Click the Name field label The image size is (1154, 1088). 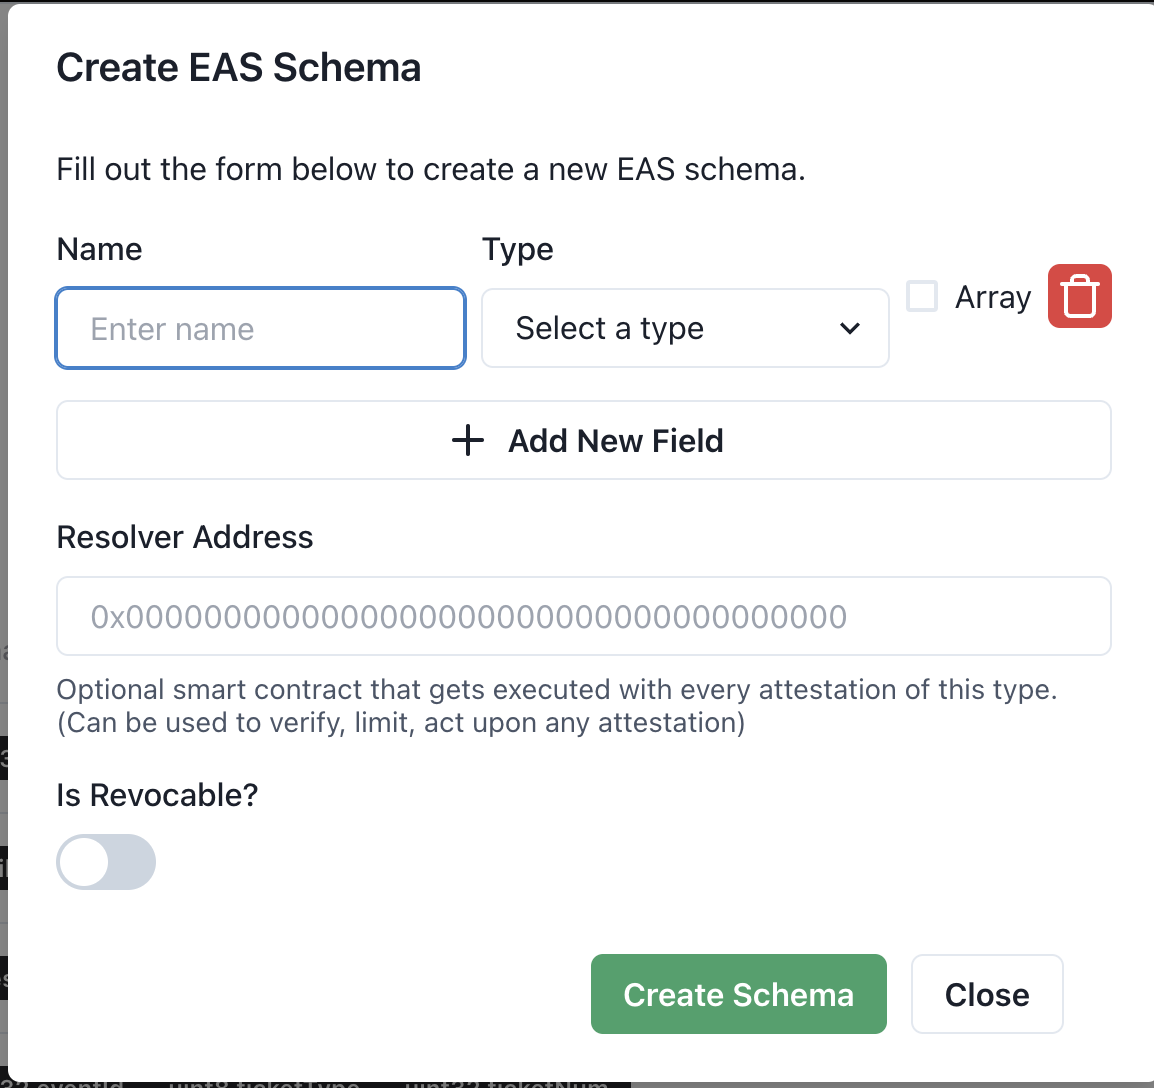coord(99,249)
